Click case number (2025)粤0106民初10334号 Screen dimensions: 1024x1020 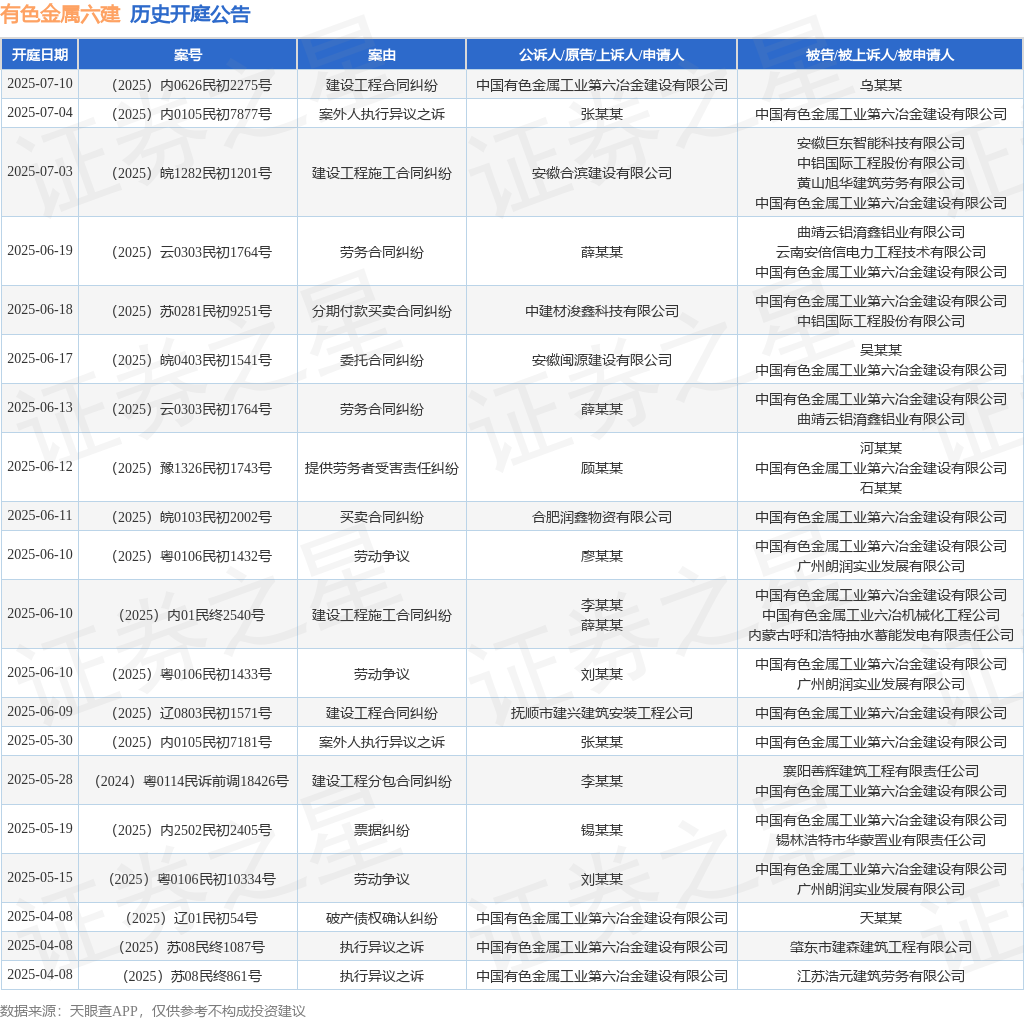click(191, 879)
